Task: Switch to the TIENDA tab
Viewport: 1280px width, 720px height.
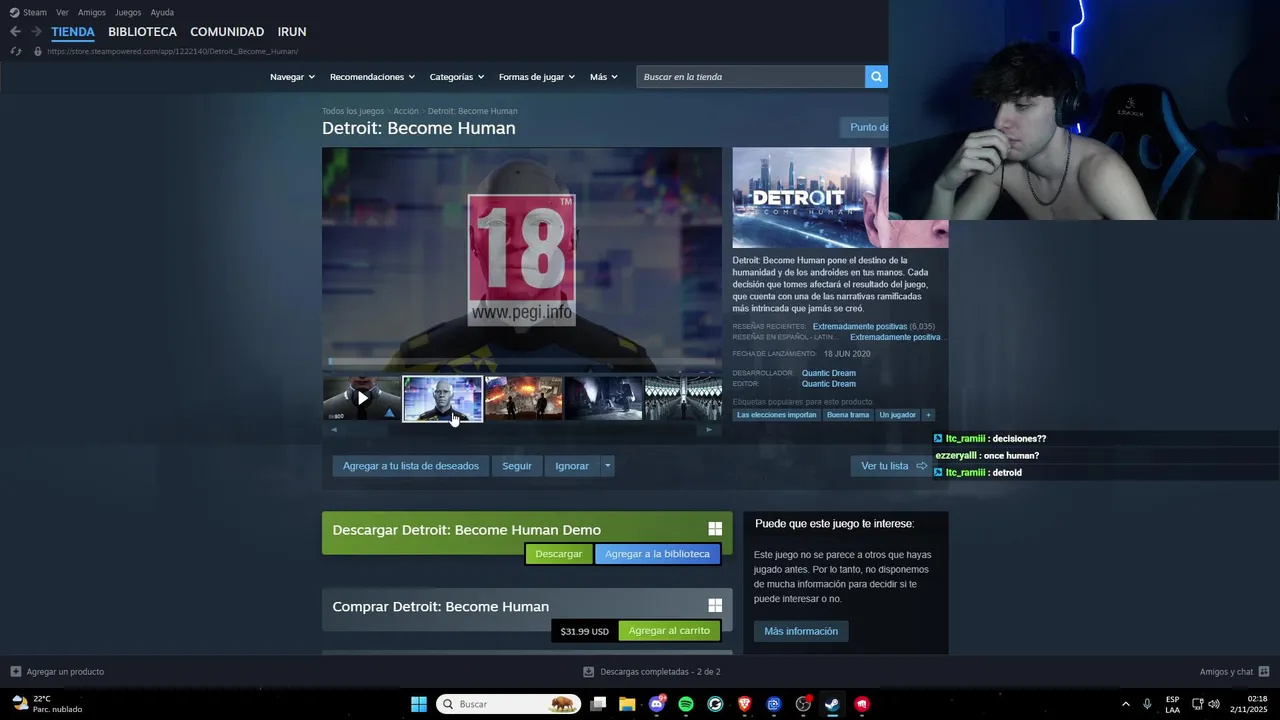Action: tap(73, 32)
